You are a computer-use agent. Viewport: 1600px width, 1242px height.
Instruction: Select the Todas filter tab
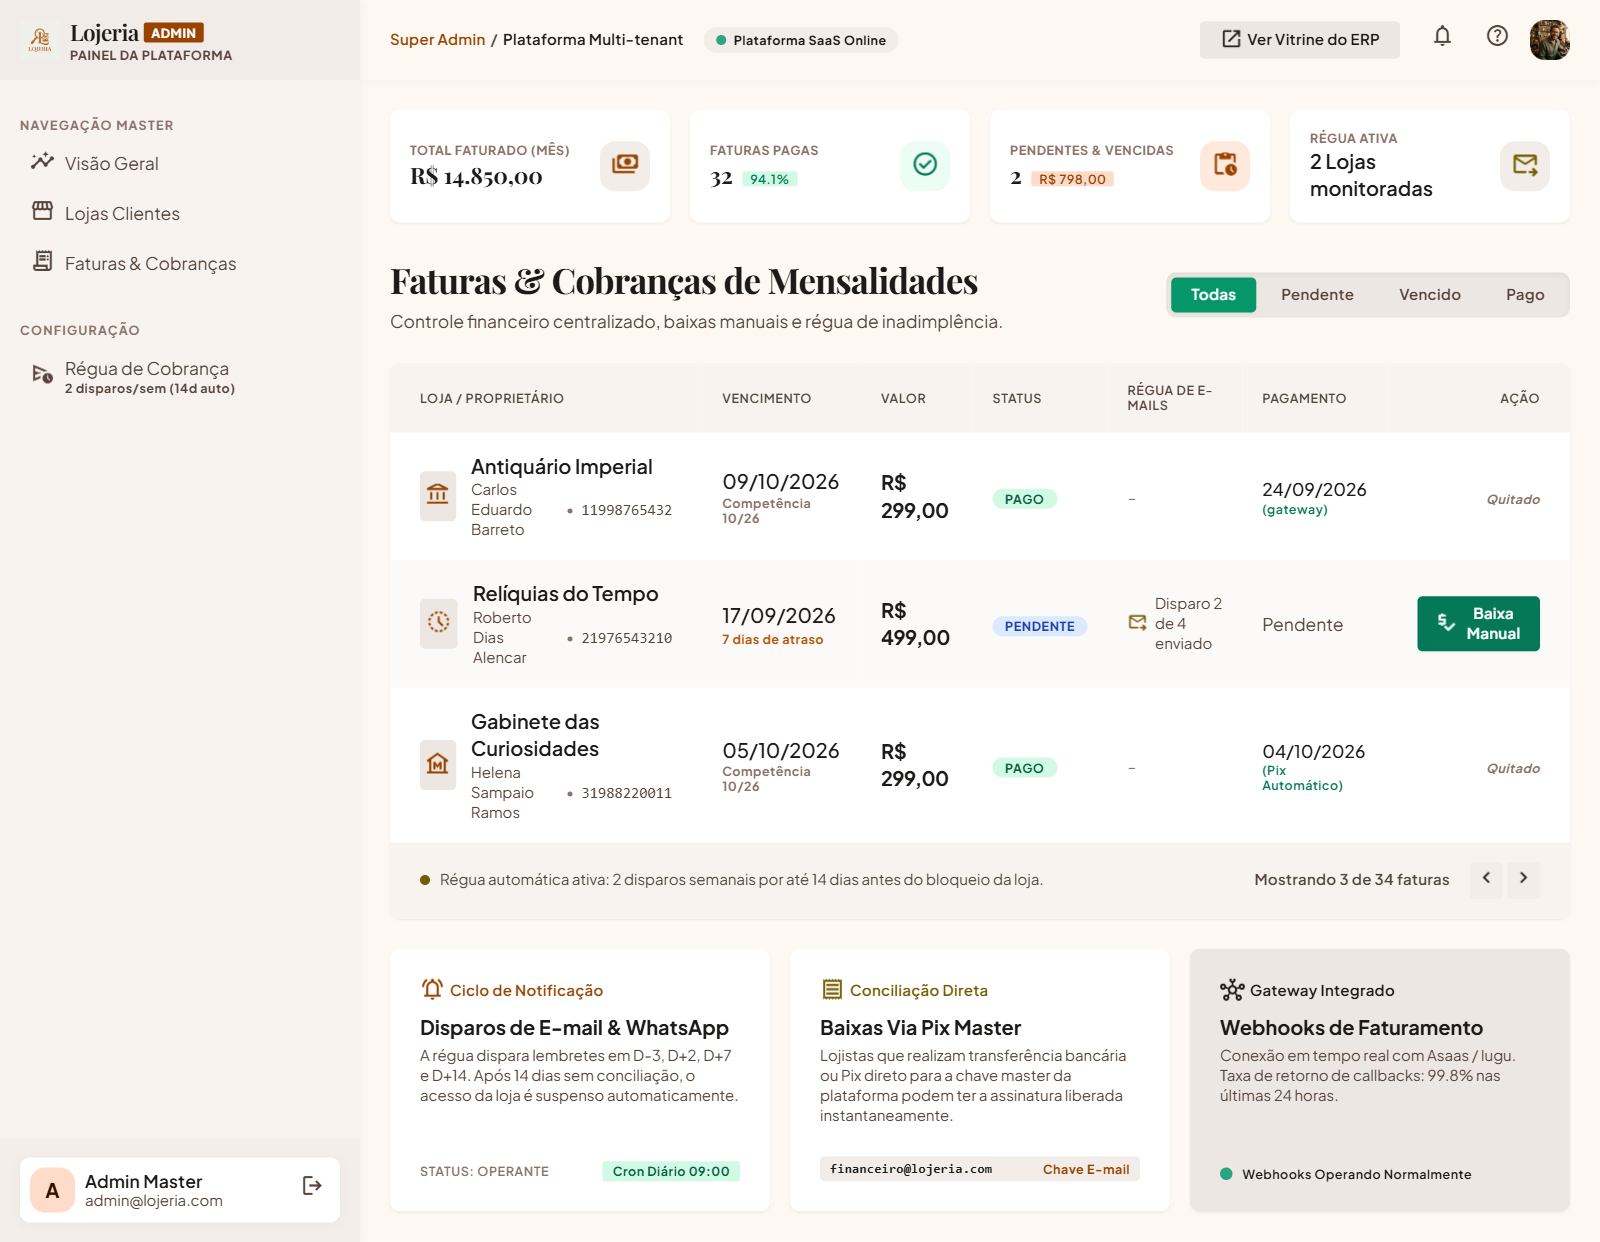(1213, 295)
